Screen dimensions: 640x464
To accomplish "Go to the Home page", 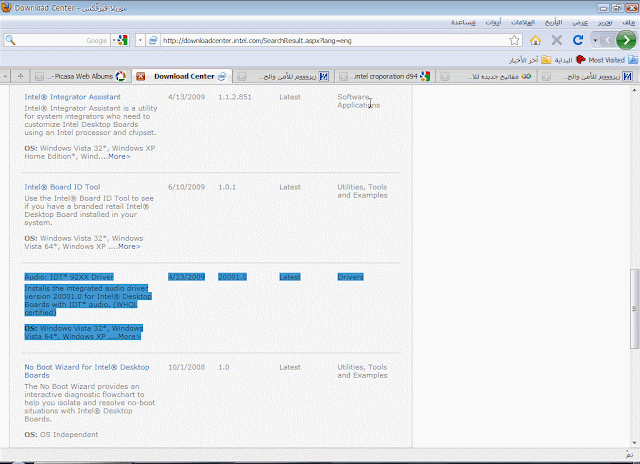I will click(x=536, y=40).
